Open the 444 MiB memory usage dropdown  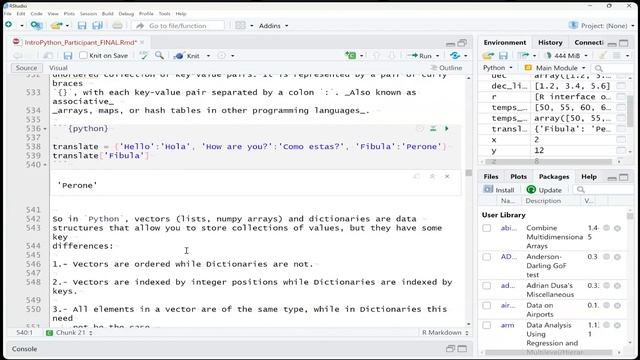coord(568,56)
